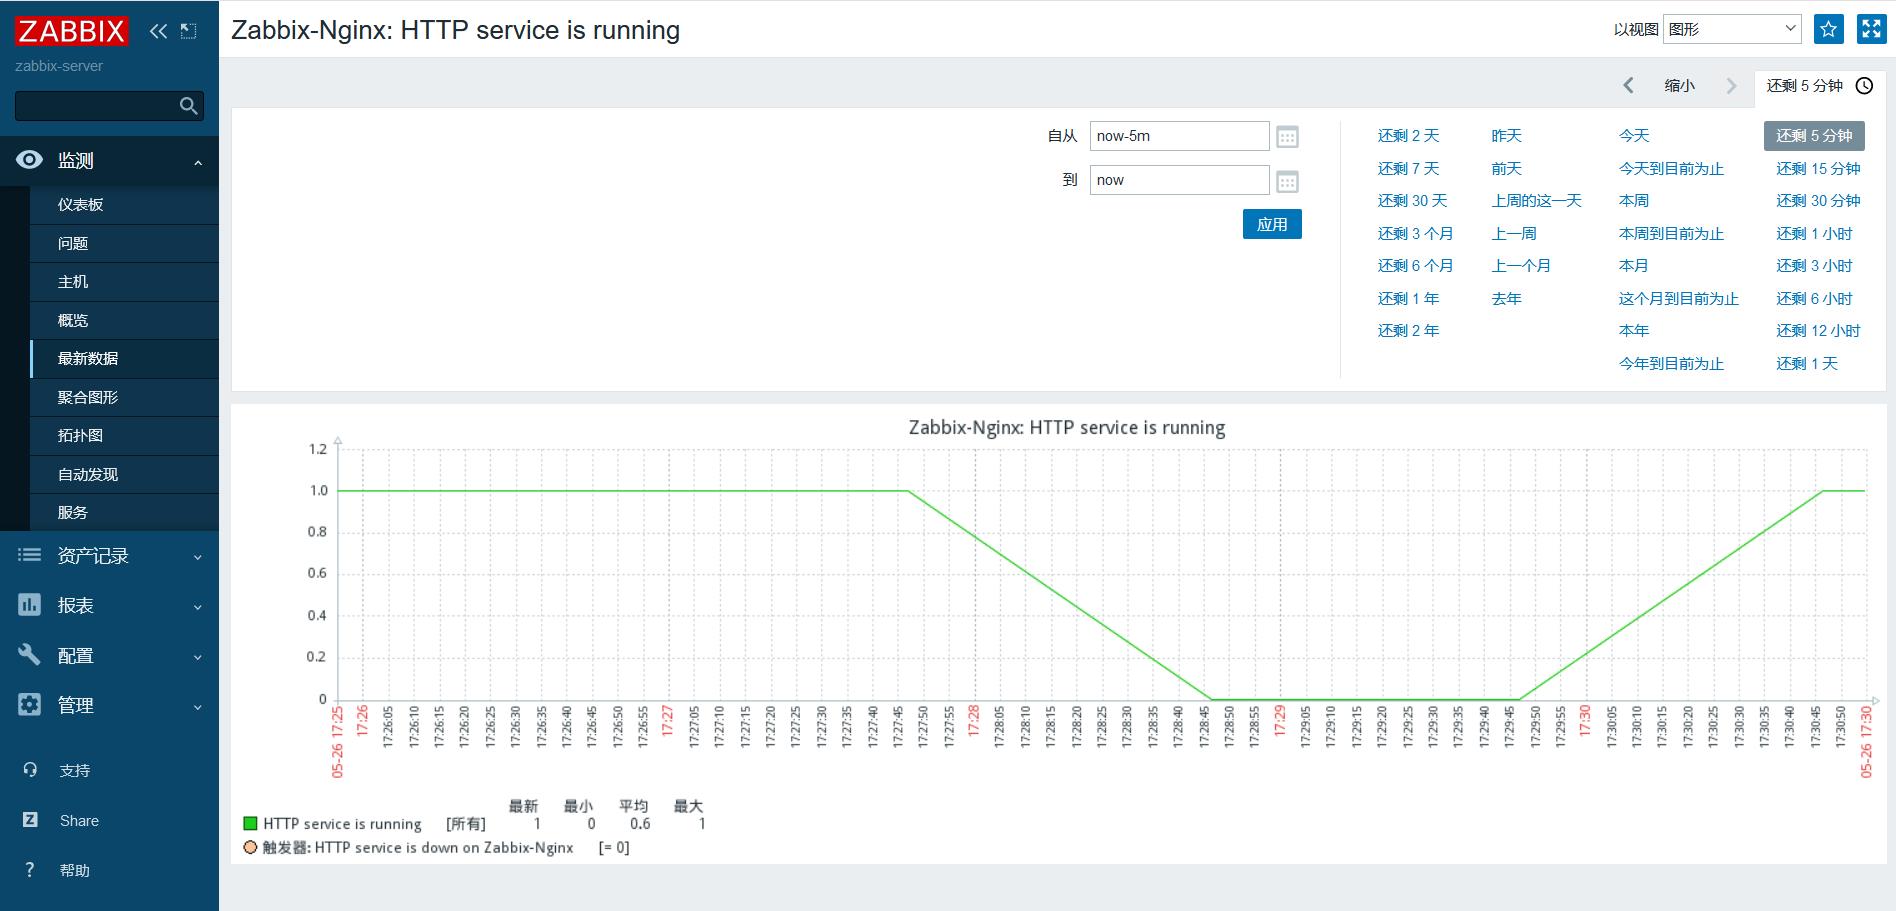Image resolution: width=1896 pixels, height=911 pixels.
Task: Select 上一个月 time range
Action: tap(1521, 266)
